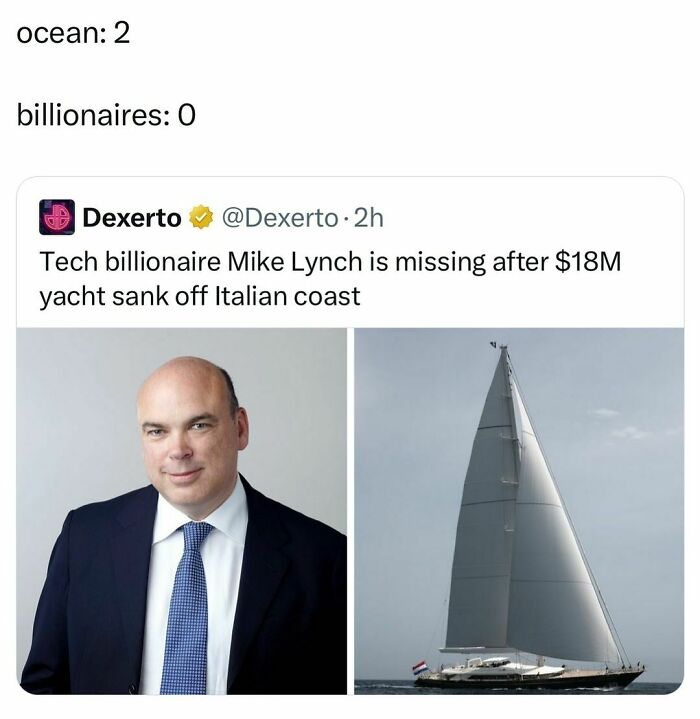This screenshot has width=700, height=719.
Task: Click "yacht sank off" in the tweet's second line
Action: pyautogui.click(x=124, y=297)
